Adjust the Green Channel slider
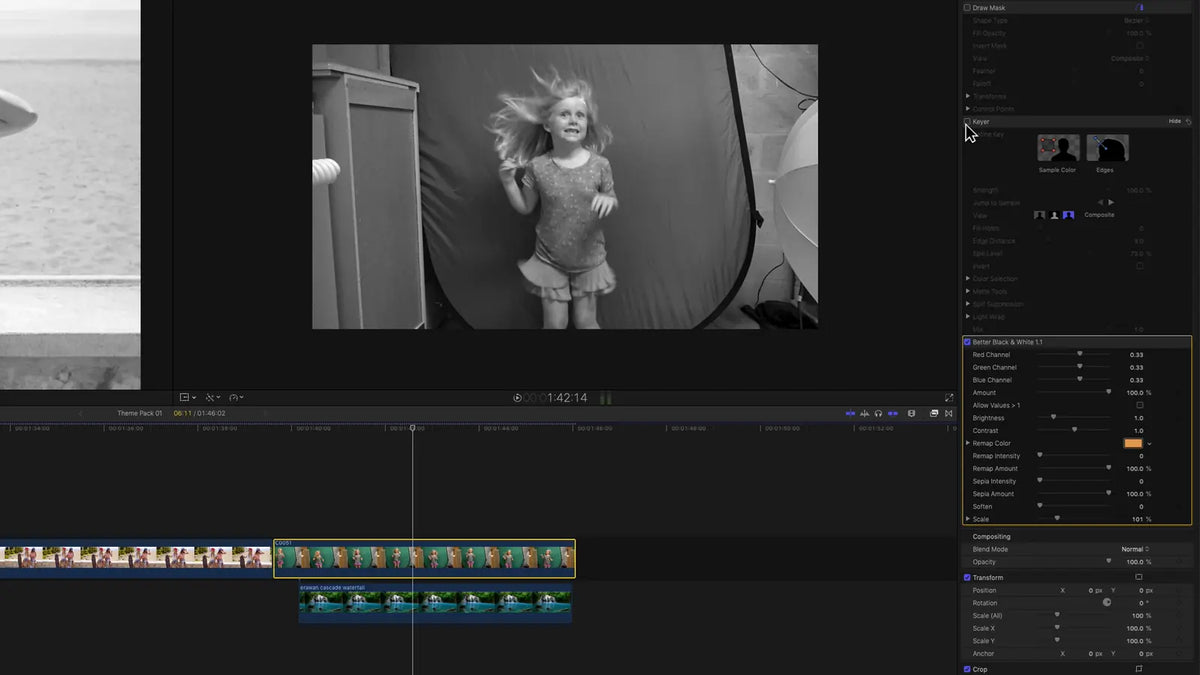This screenshot has width=1200, height=675. pos(1074,367)
